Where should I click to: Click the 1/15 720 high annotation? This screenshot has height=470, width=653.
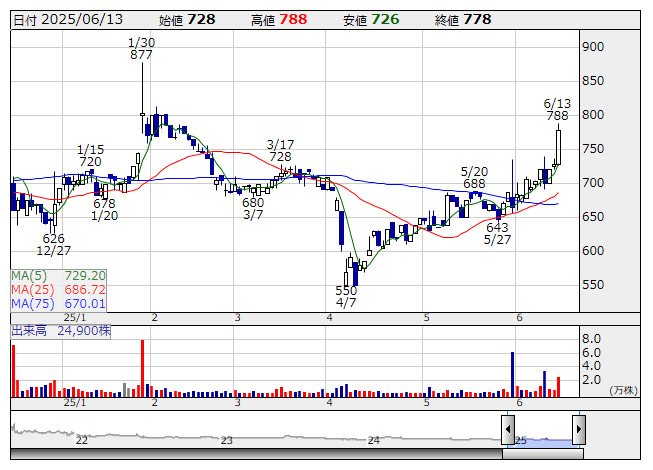click(90, 155)
